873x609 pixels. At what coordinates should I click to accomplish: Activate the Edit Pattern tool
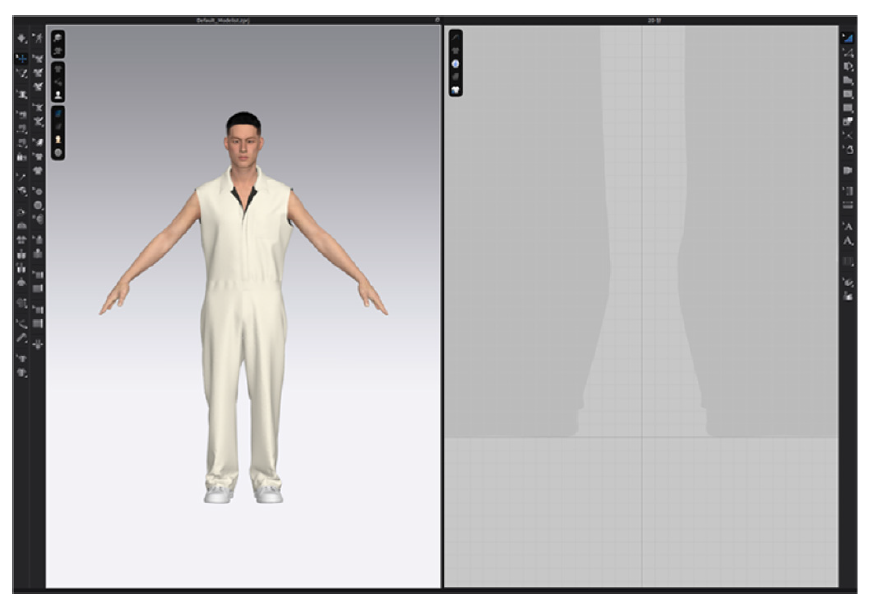pyautogui.click(x=851, y=51)
